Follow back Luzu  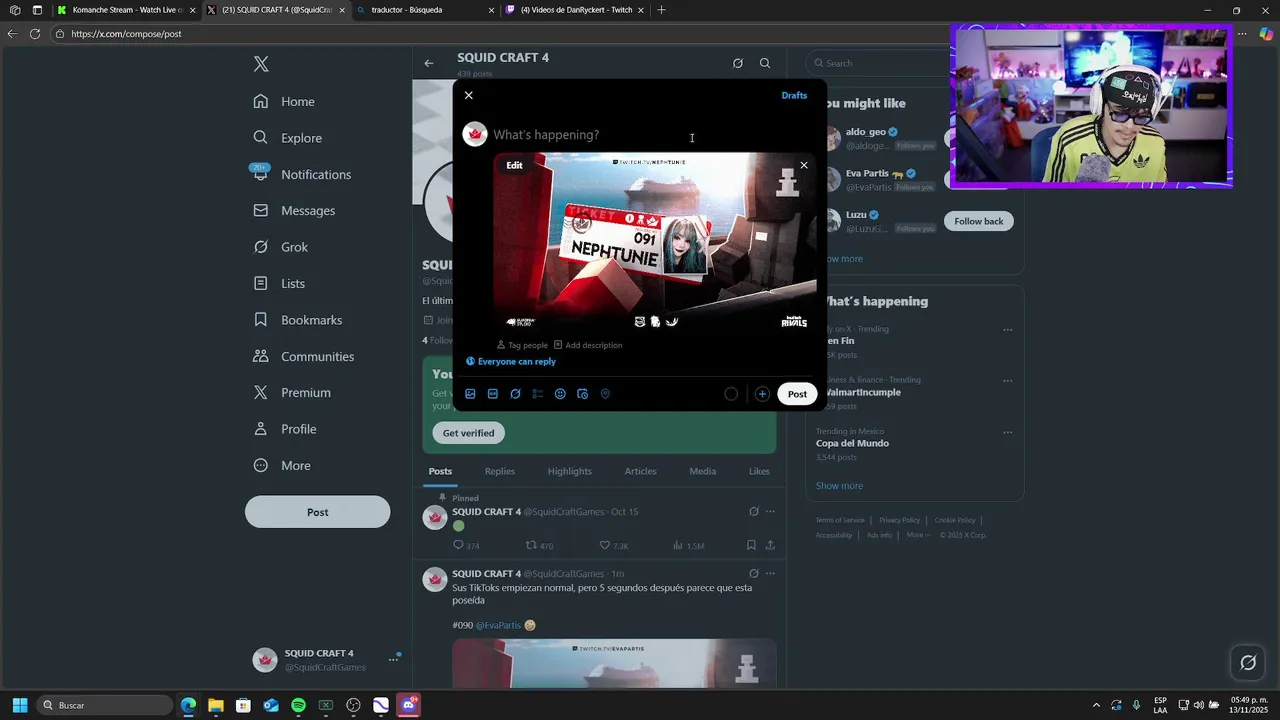point(978,221)
